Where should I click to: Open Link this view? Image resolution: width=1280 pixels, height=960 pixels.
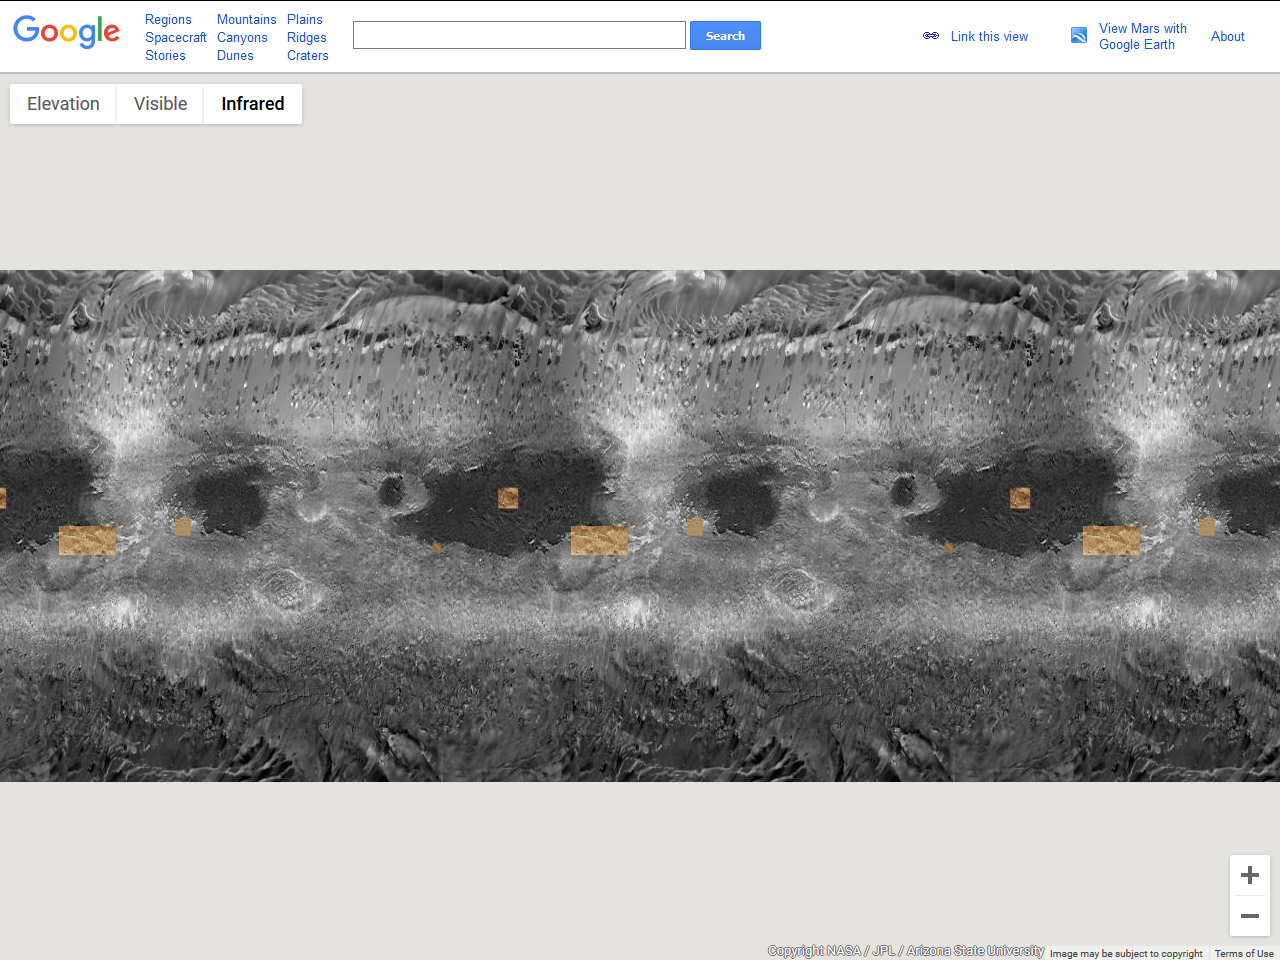(x=989, y=36)
